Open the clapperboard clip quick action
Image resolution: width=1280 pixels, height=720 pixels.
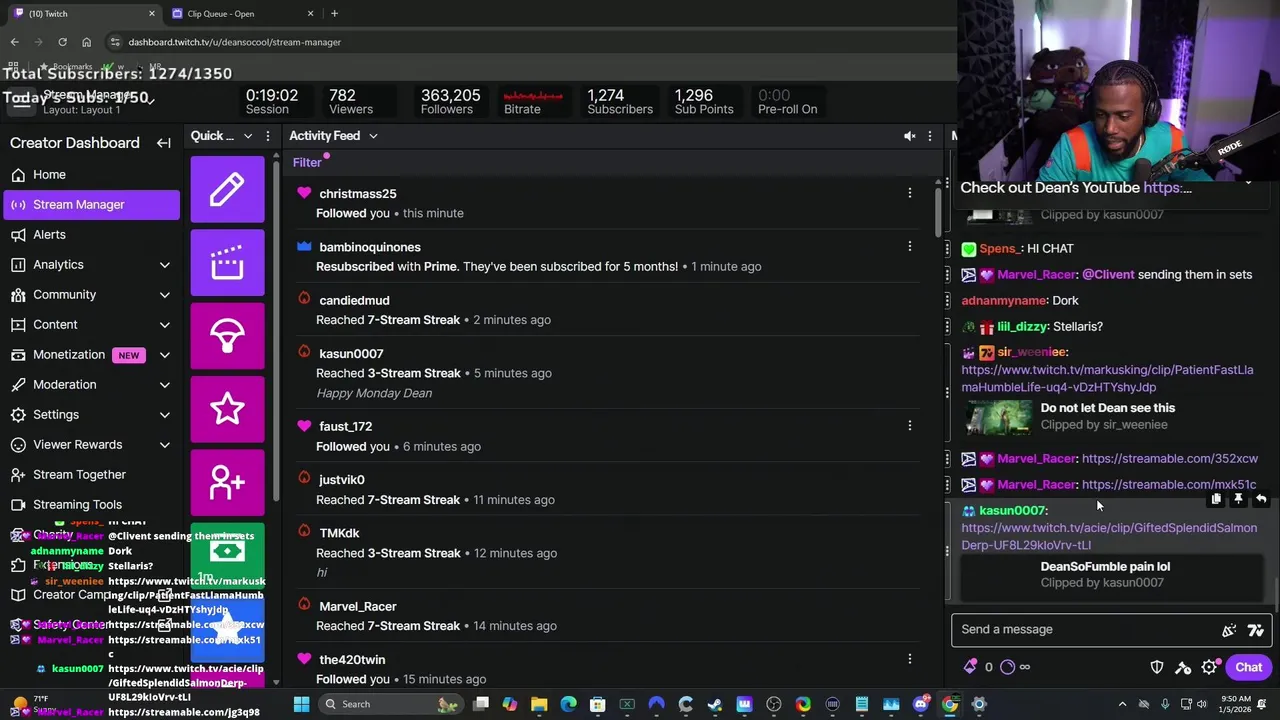pos(227,263)
